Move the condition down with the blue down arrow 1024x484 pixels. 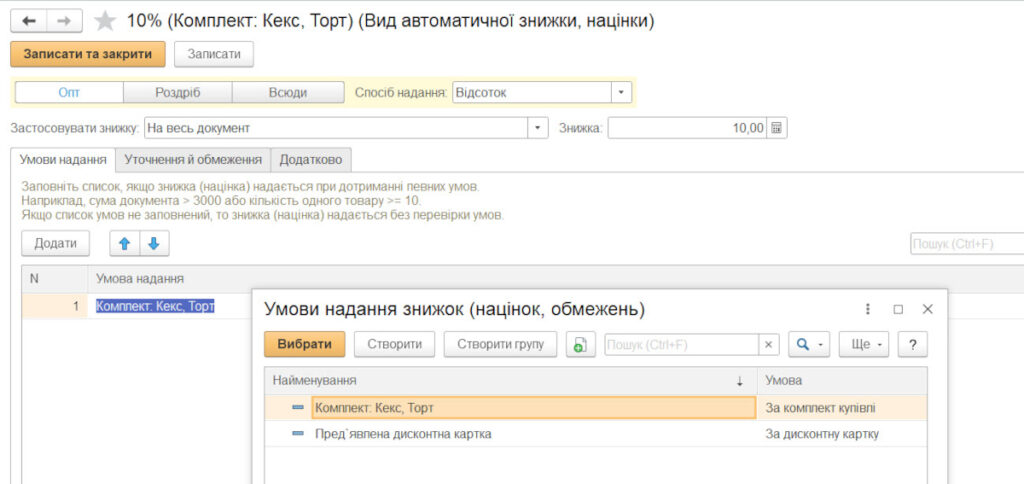[x=153, y=244]
